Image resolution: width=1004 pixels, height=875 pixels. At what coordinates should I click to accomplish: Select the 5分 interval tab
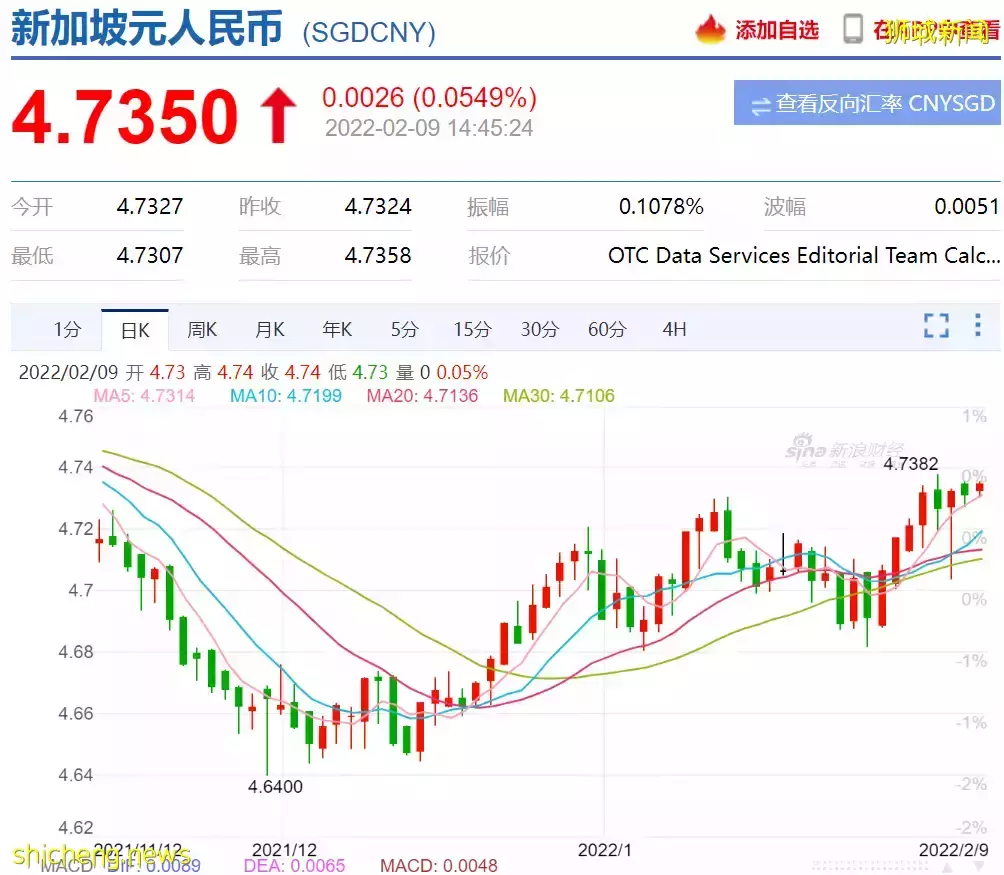(x=404, y=329)
